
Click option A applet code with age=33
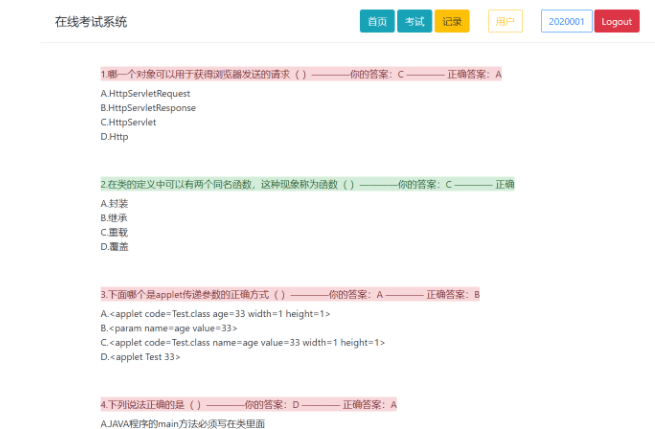click(x=215, y=314)
